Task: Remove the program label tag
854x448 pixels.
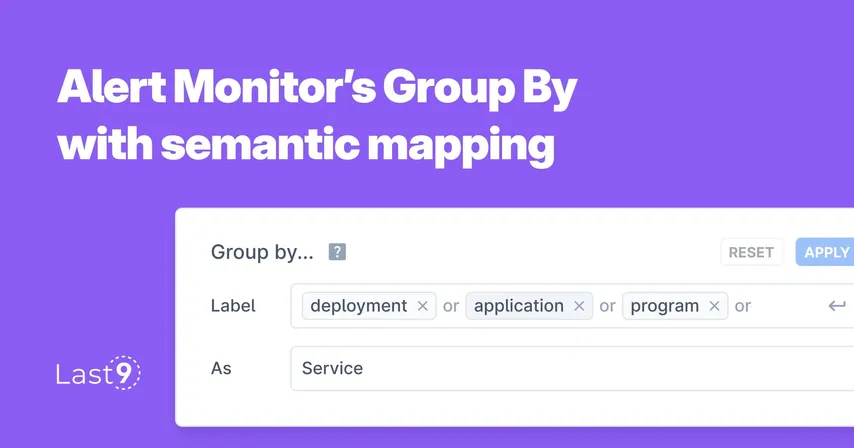Action: point(715,306)
